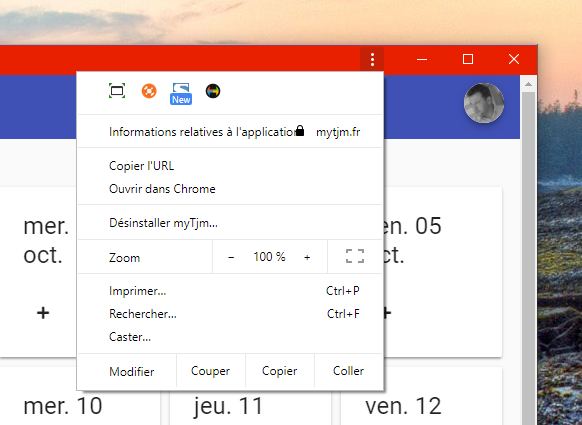Click the green screen capture extension icon
Screen dimensions: 582x425
[x=117, y=91]
